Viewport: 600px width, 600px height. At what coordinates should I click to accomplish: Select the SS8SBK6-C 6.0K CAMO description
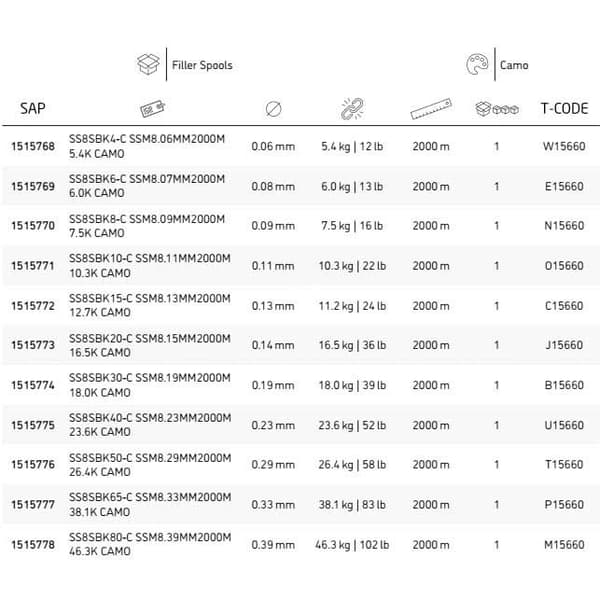pyautogui.click(x=147, y=186)
